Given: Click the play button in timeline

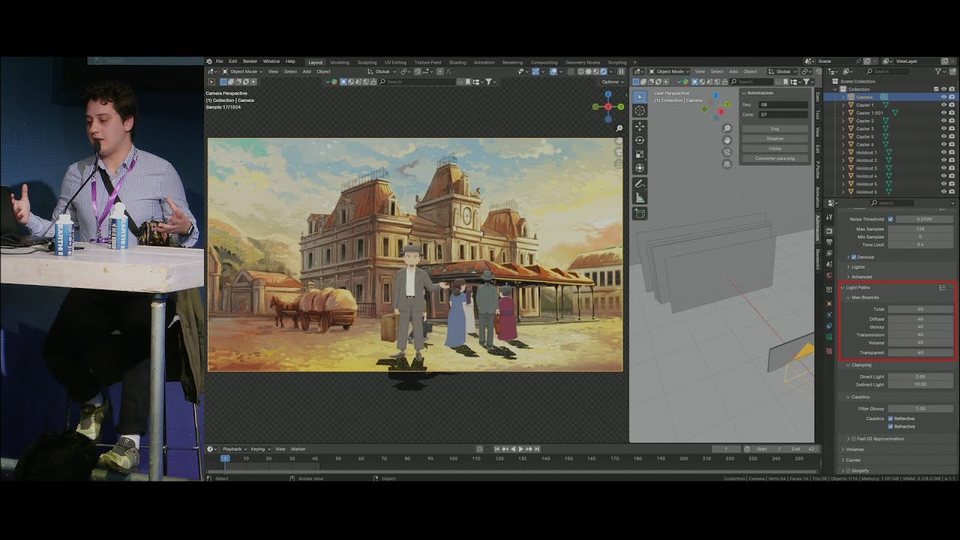Looking at the screenshot, I should pos(521,449).
